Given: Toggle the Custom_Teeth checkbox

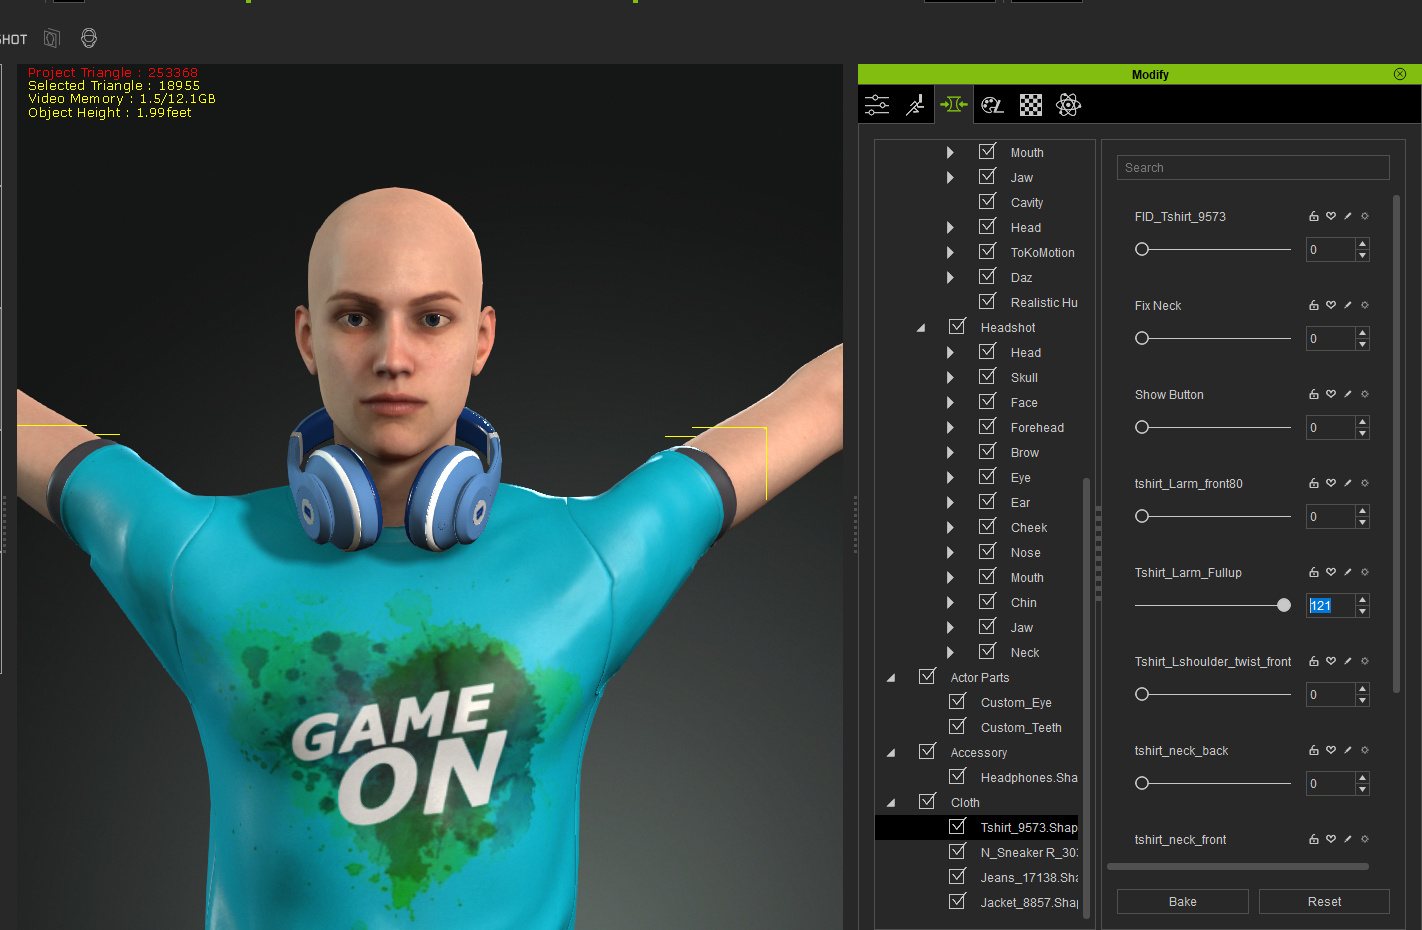Looking at the screenshot, I should pyautogui.click(x=957, y=726).
